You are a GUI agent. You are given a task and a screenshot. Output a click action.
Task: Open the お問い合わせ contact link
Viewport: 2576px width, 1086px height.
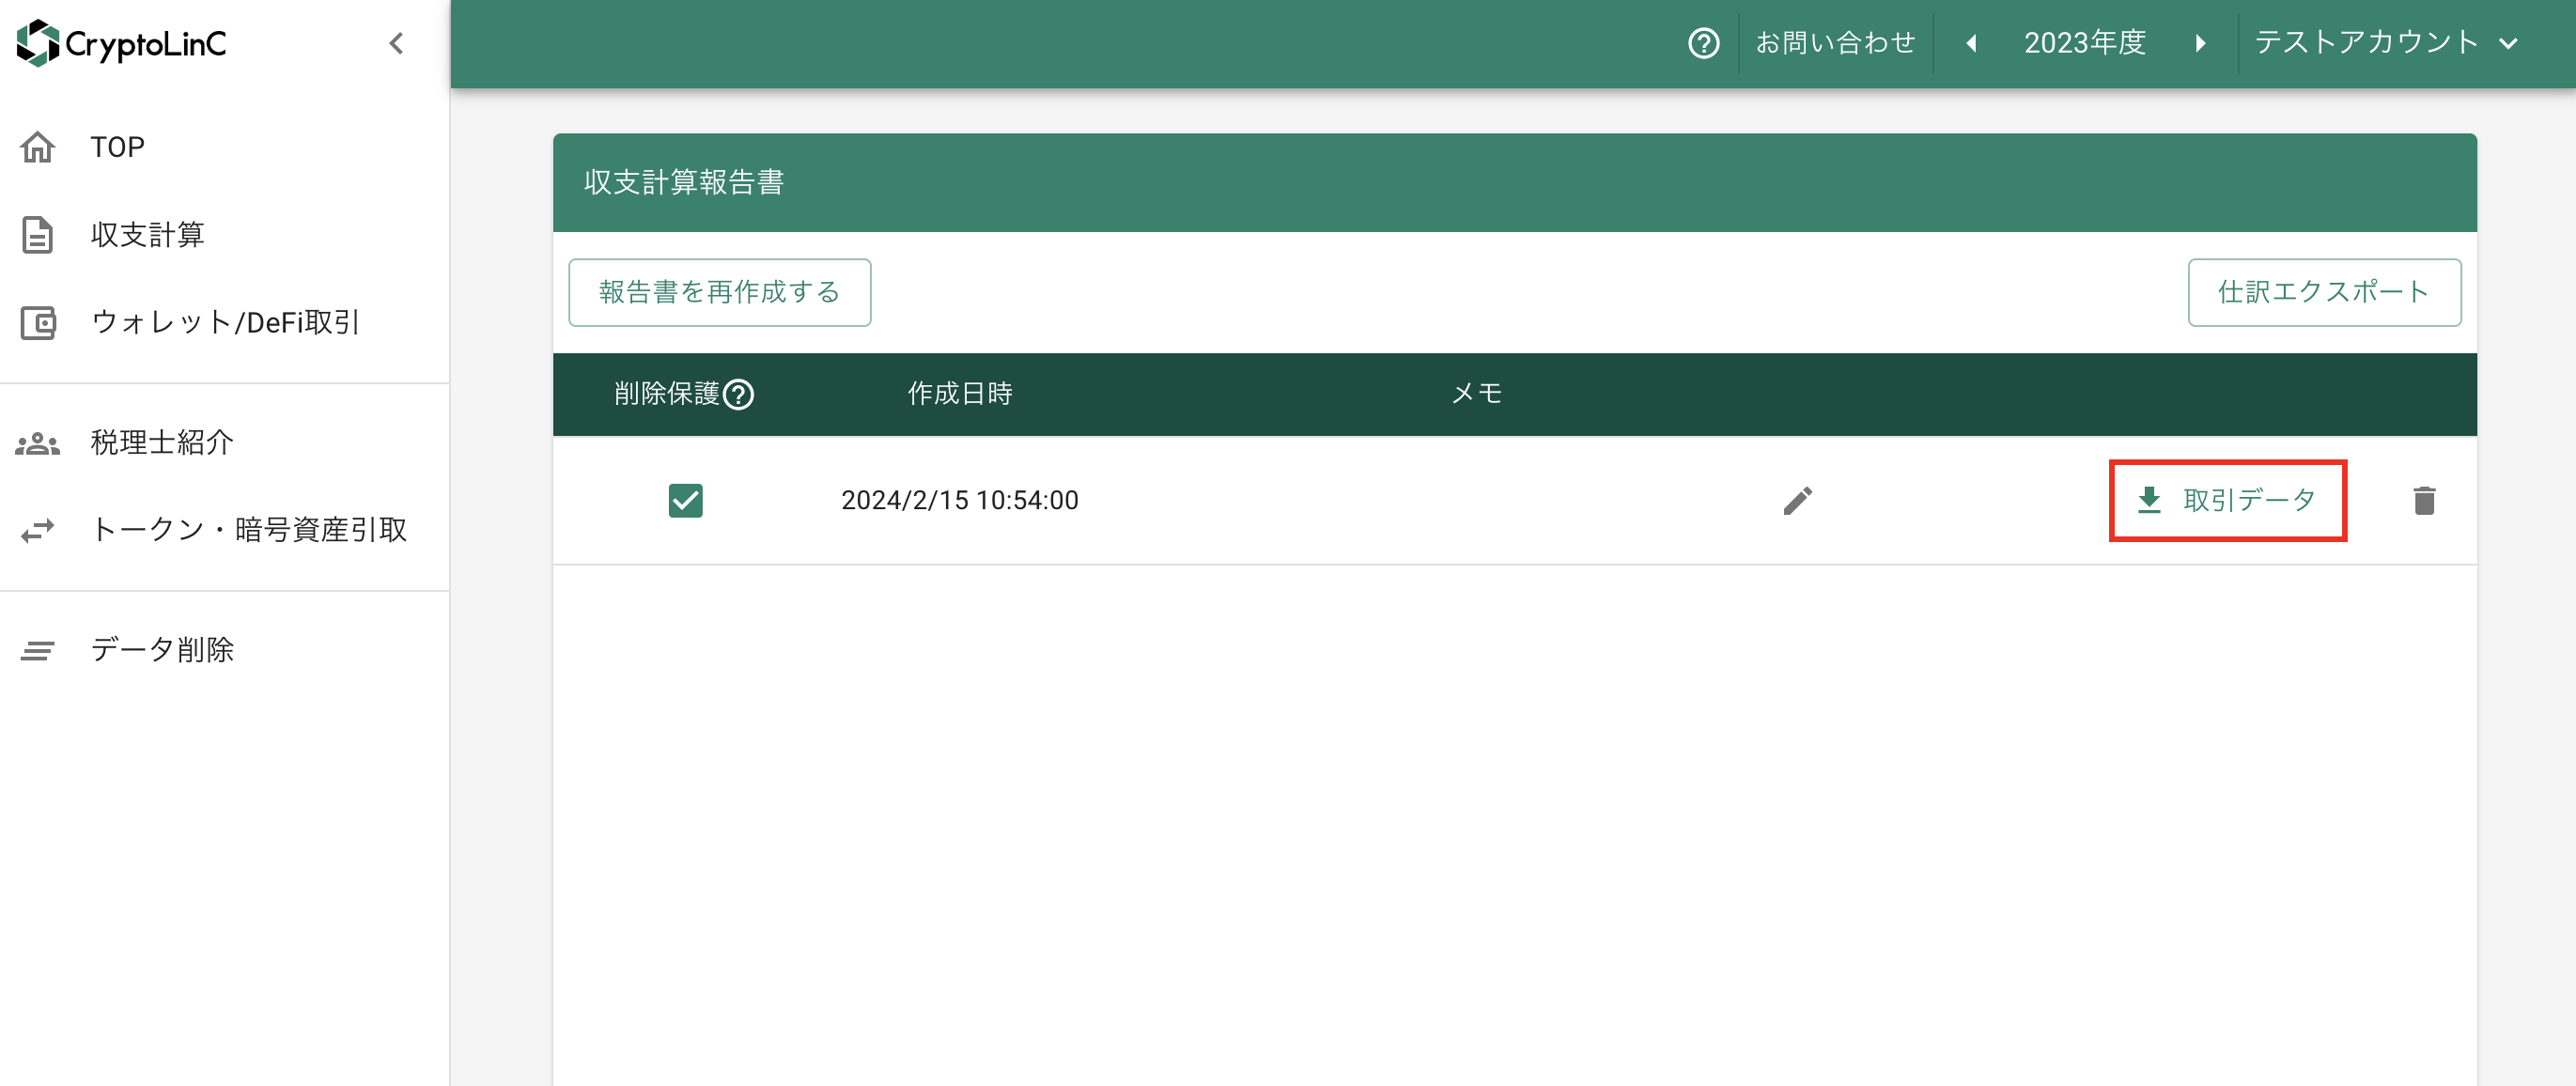click(x=1835, y=43)
